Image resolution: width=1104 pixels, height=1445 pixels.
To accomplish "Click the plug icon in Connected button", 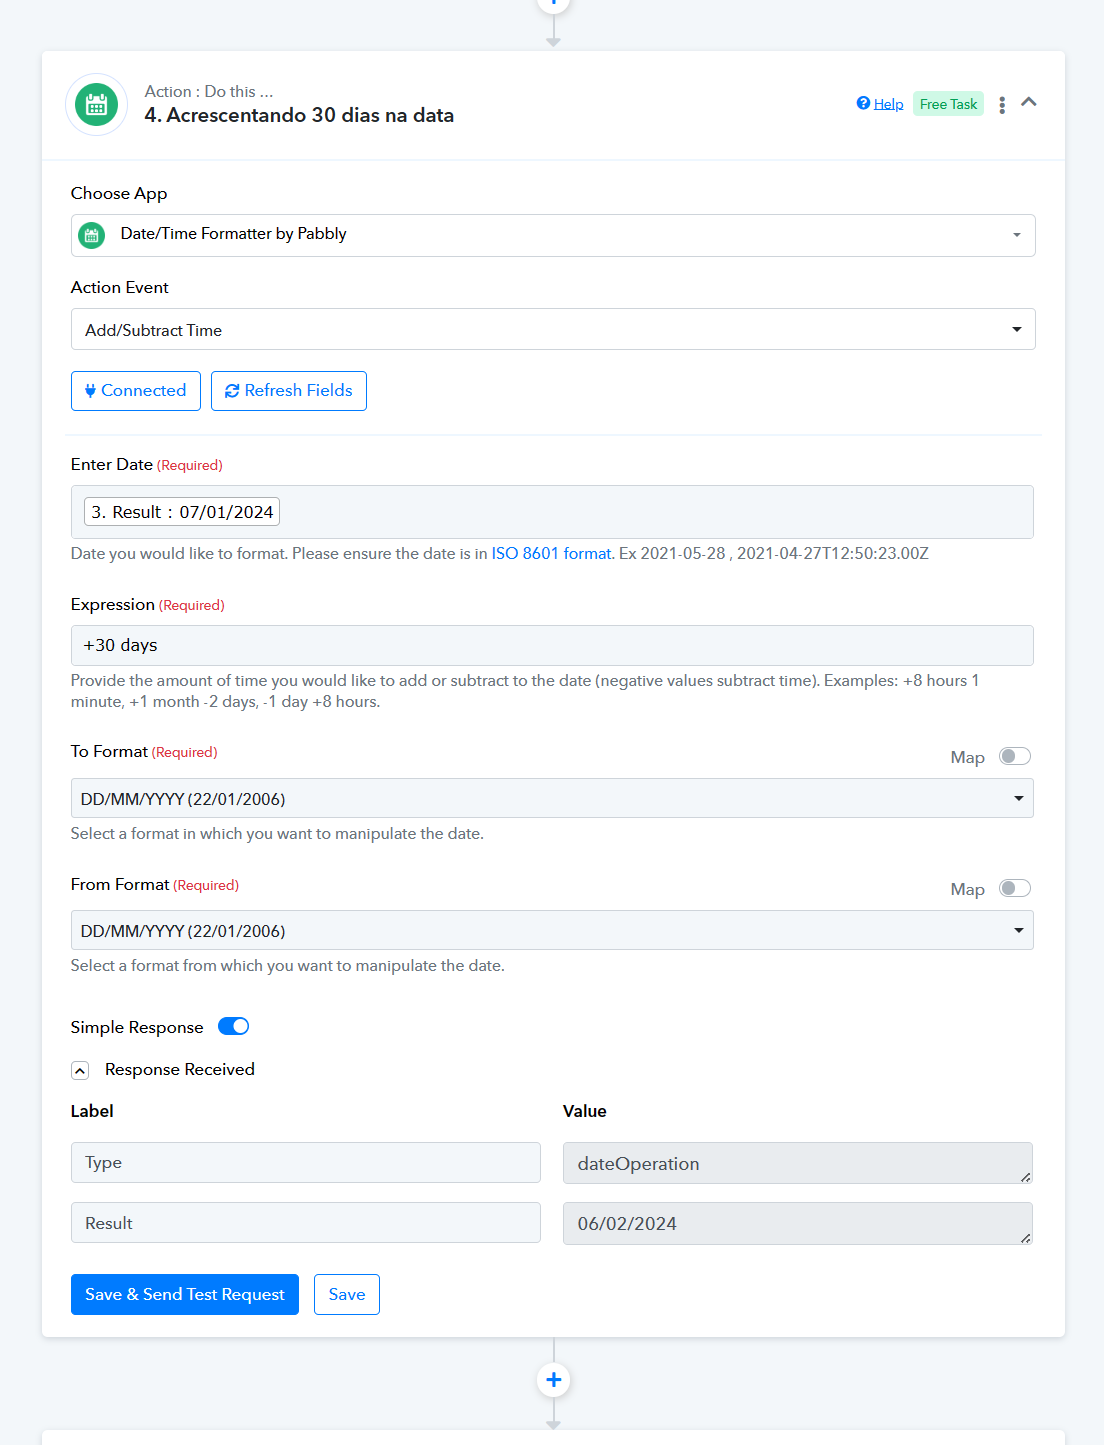I will pos(91,391).
